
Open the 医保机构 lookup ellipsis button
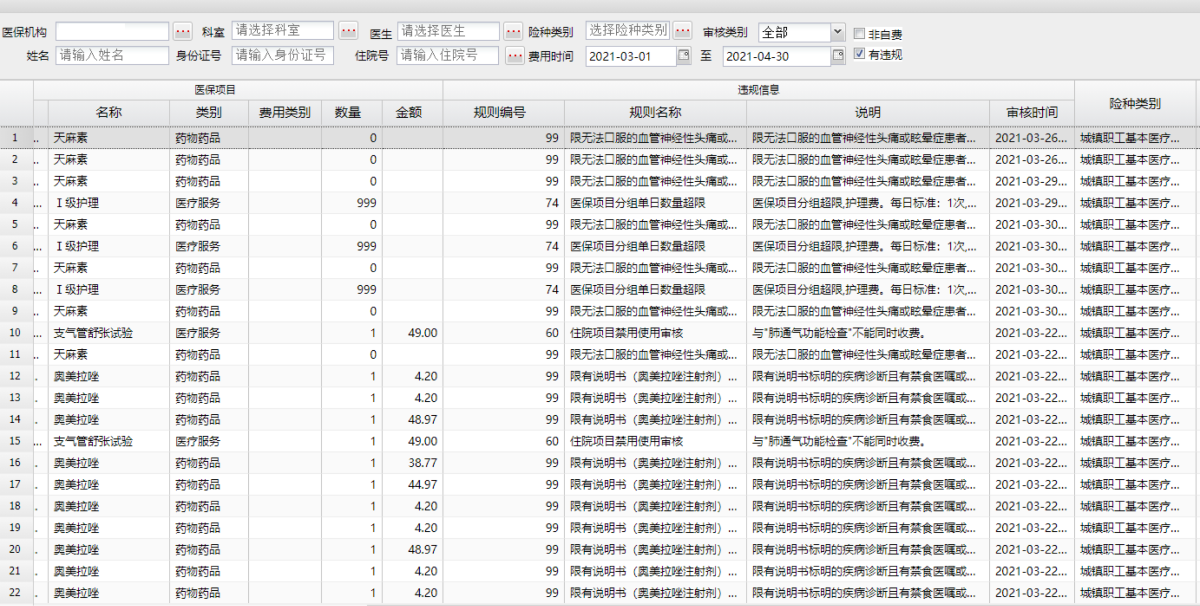click(x=182, y=32)
